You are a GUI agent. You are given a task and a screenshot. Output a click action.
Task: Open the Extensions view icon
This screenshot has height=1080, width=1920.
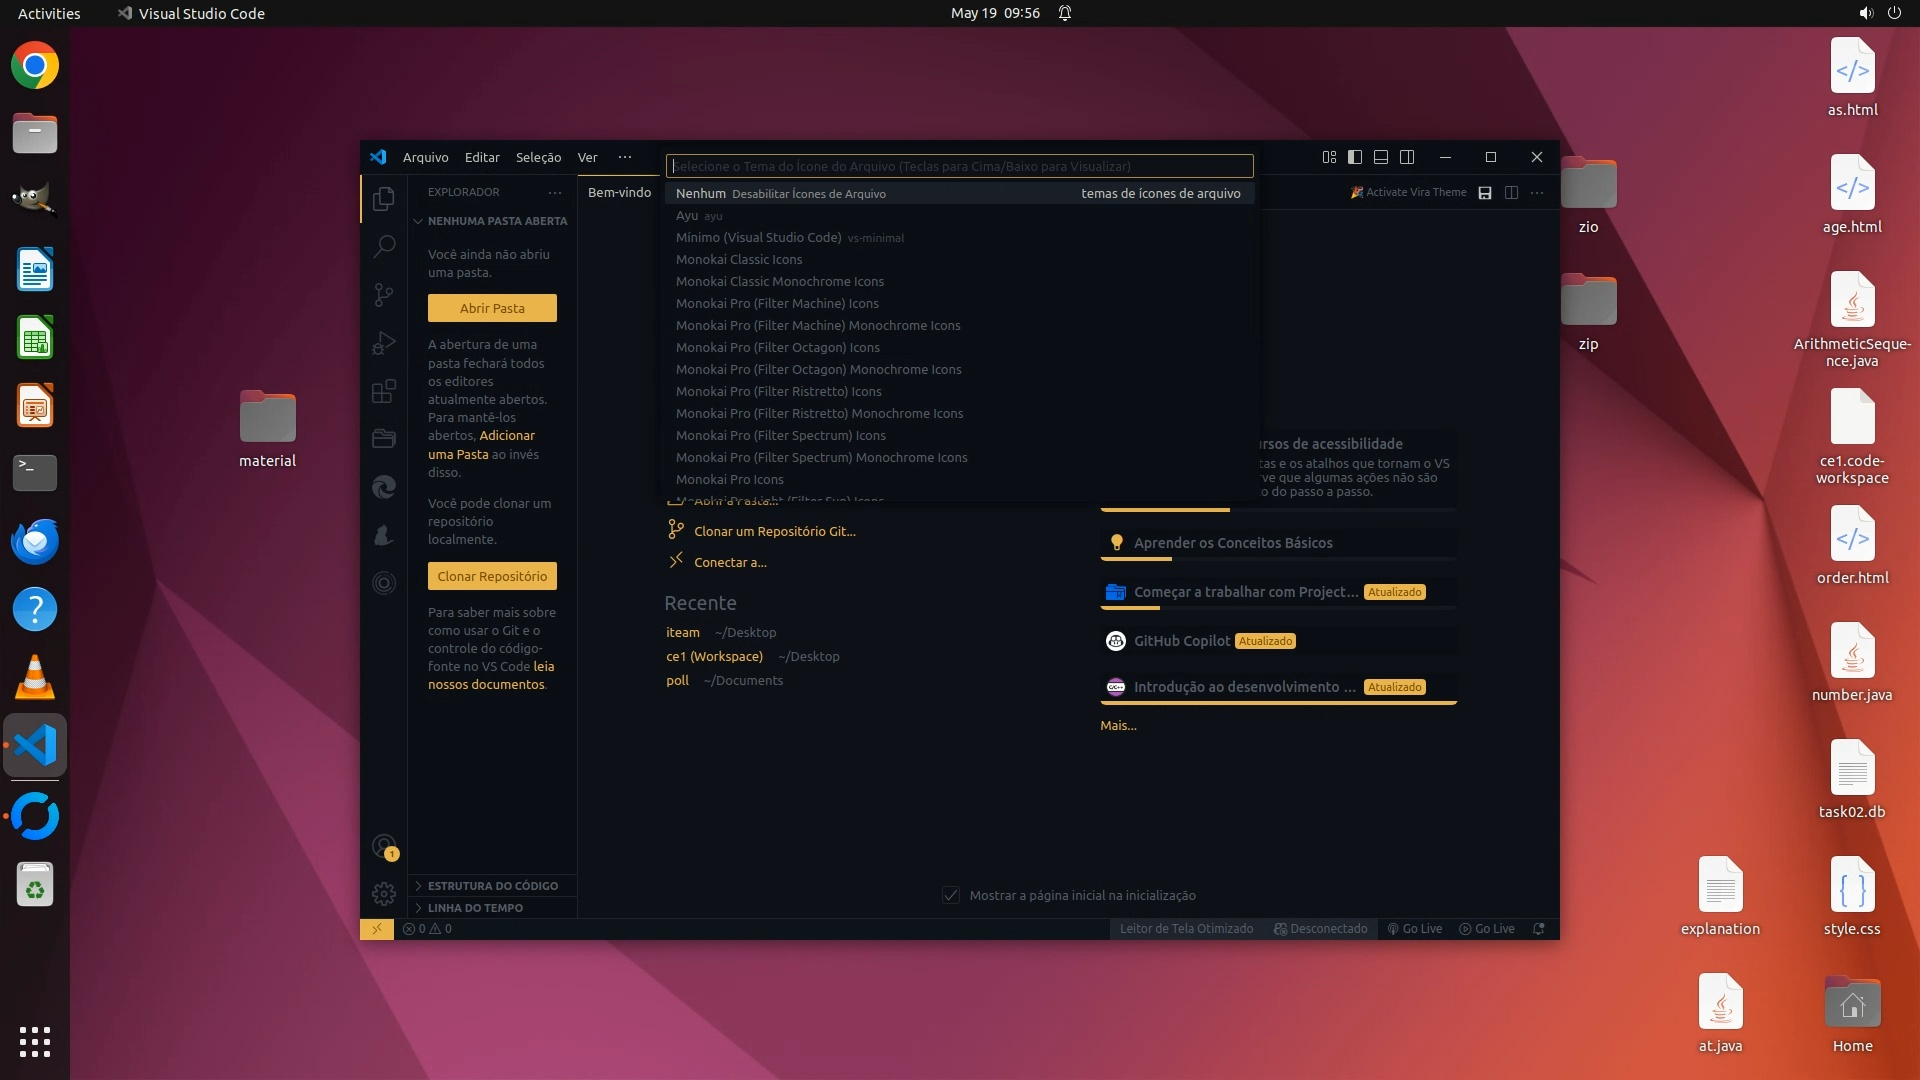click(384, 391)
